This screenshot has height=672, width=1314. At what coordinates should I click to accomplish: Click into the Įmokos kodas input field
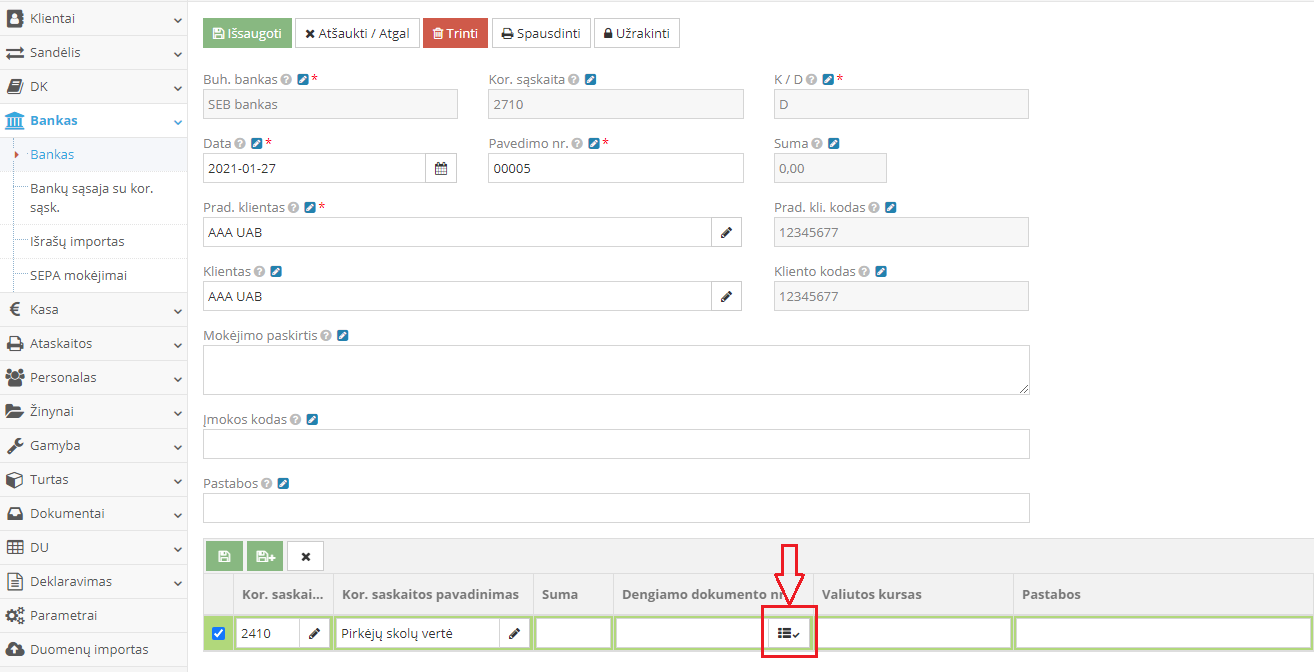point(616,444)
